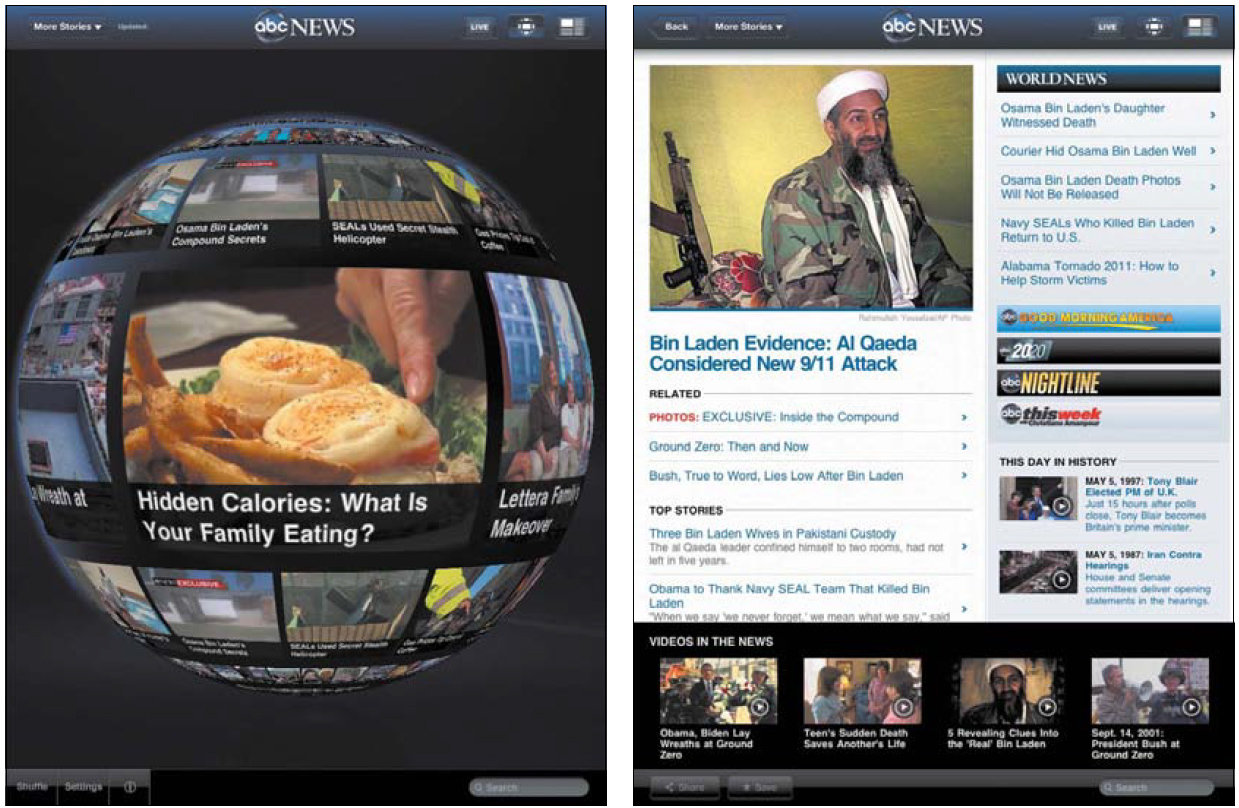Play Tony Blair Elected PM video thumbnail

(1038, 498)
